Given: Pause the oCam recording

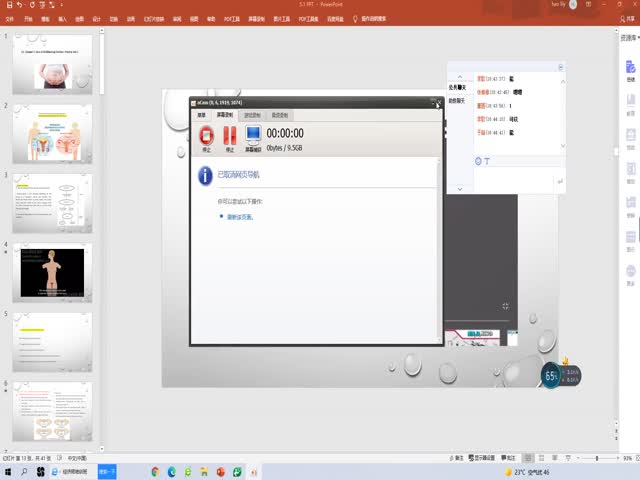Looking at the screenshot, I should 230,137.
